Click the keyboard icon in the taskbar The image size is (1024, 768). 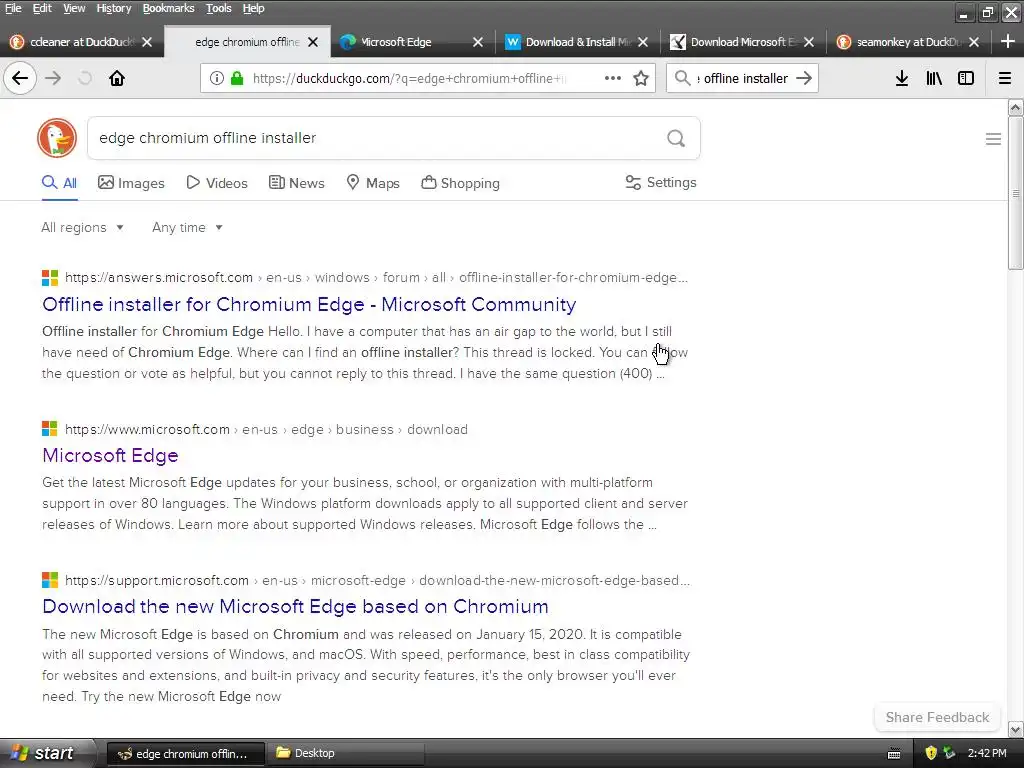[894, 754]
